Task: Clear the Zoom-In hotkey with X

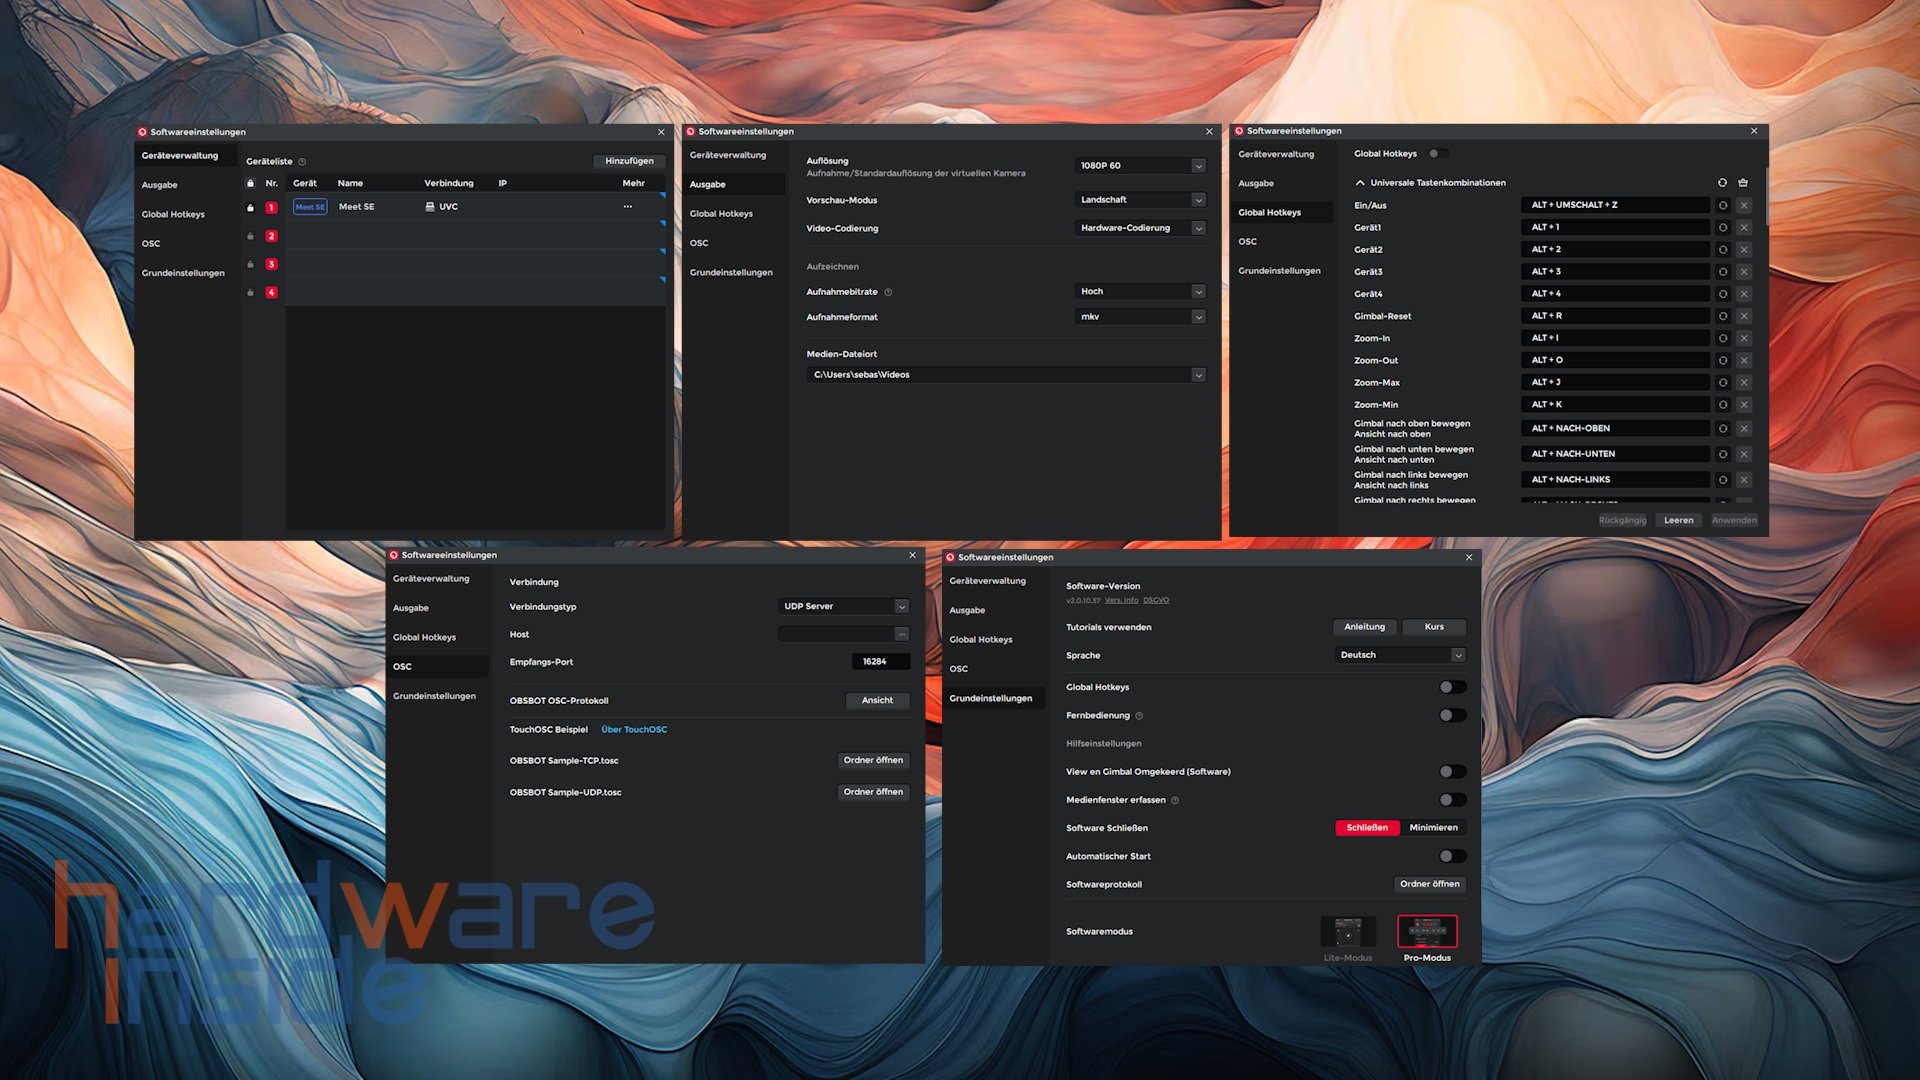Action: [x=1744, y=338]
